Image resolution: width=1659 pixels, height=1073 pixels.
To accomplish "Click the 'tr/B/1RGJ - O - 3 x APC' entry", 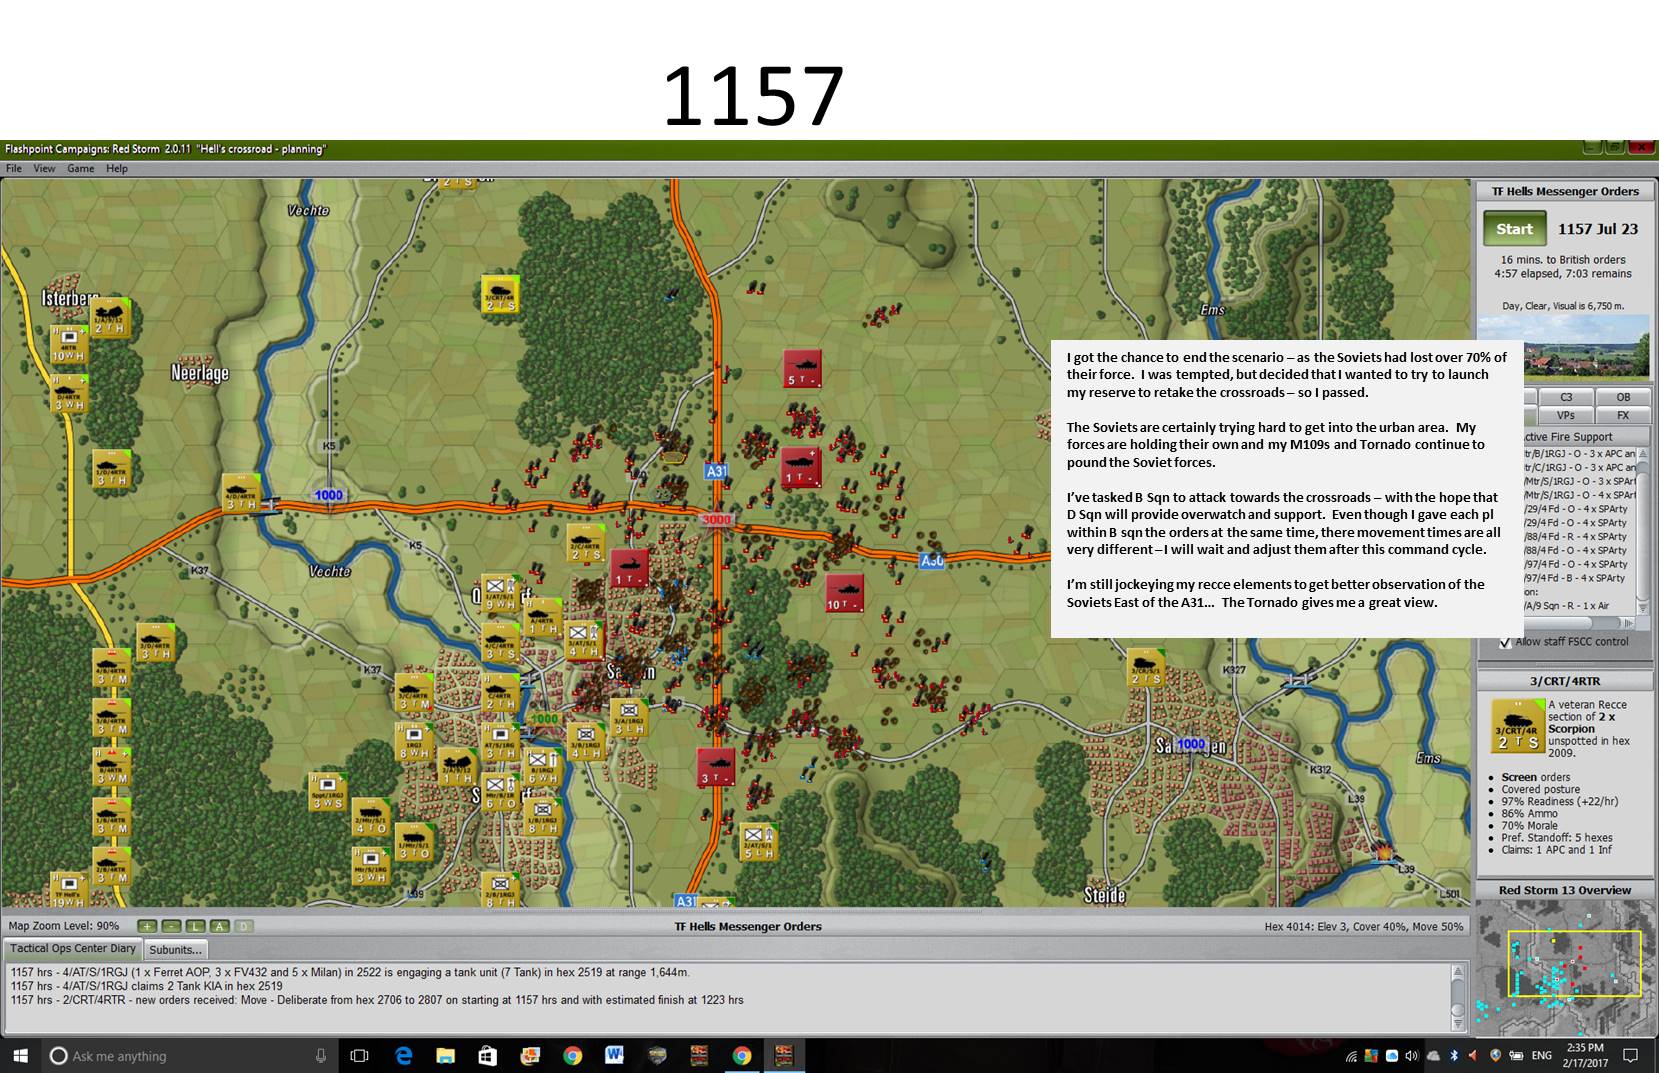I will (1579, 453).
